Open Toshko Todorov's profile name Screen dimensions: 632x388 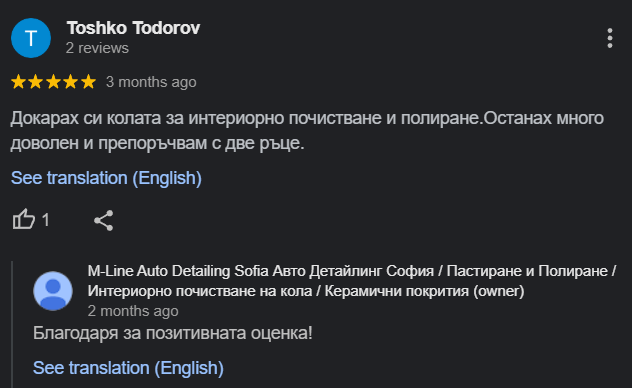(x=133, y=28)
